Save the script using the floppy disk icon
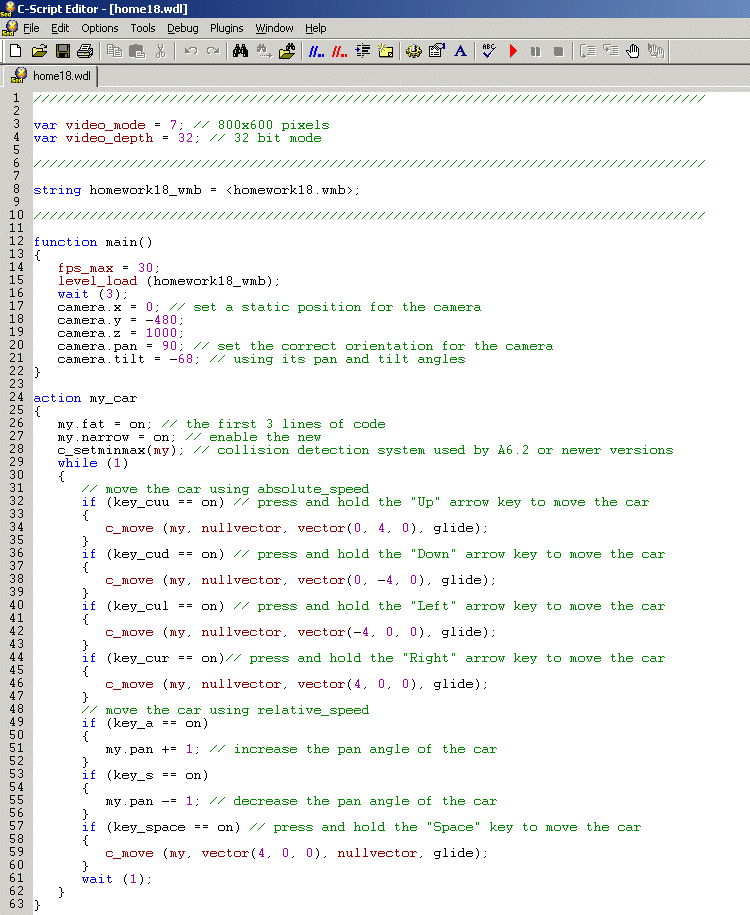This screenshot has height=915, width=750. click(x=62, y=50)
